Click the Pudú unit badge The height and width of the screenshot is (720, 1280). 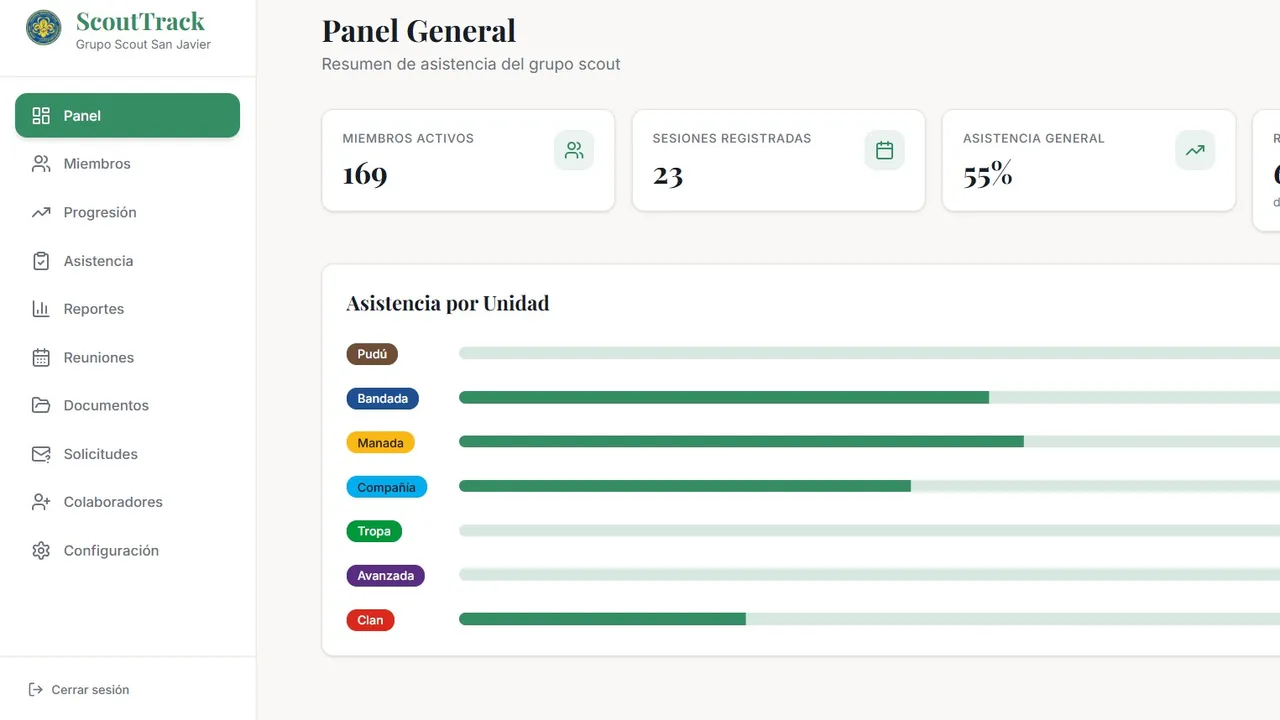(x=372, y=354)
